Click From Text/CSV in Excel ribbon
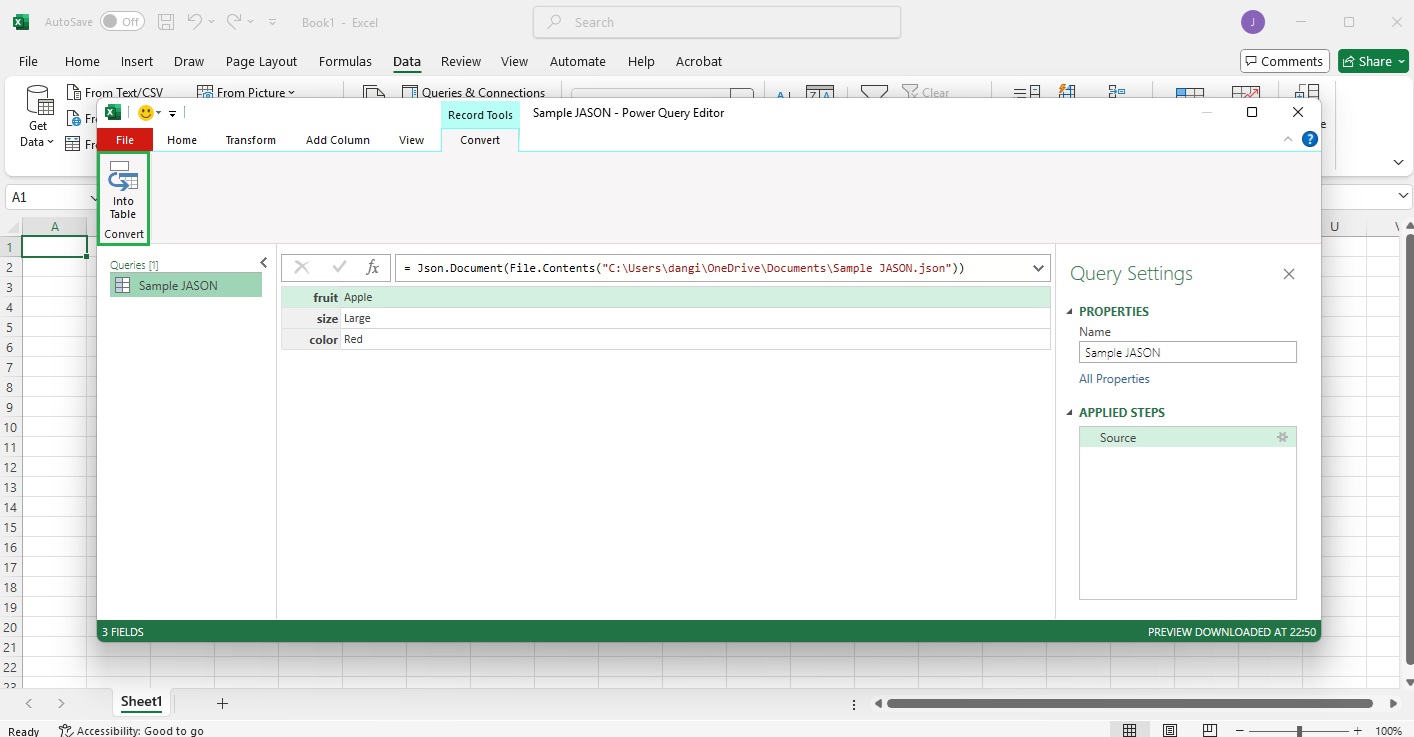 coord(115,92)
